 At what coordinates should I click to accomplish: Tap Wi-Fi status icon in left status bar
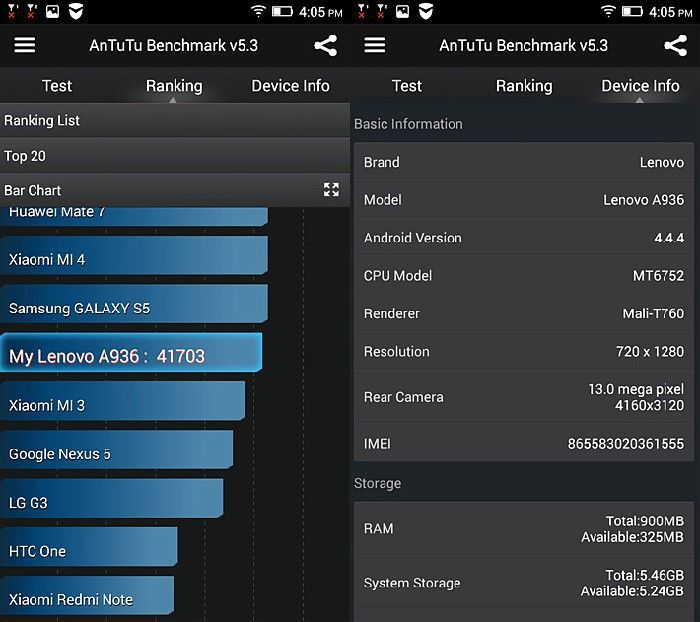pos(258,11)
